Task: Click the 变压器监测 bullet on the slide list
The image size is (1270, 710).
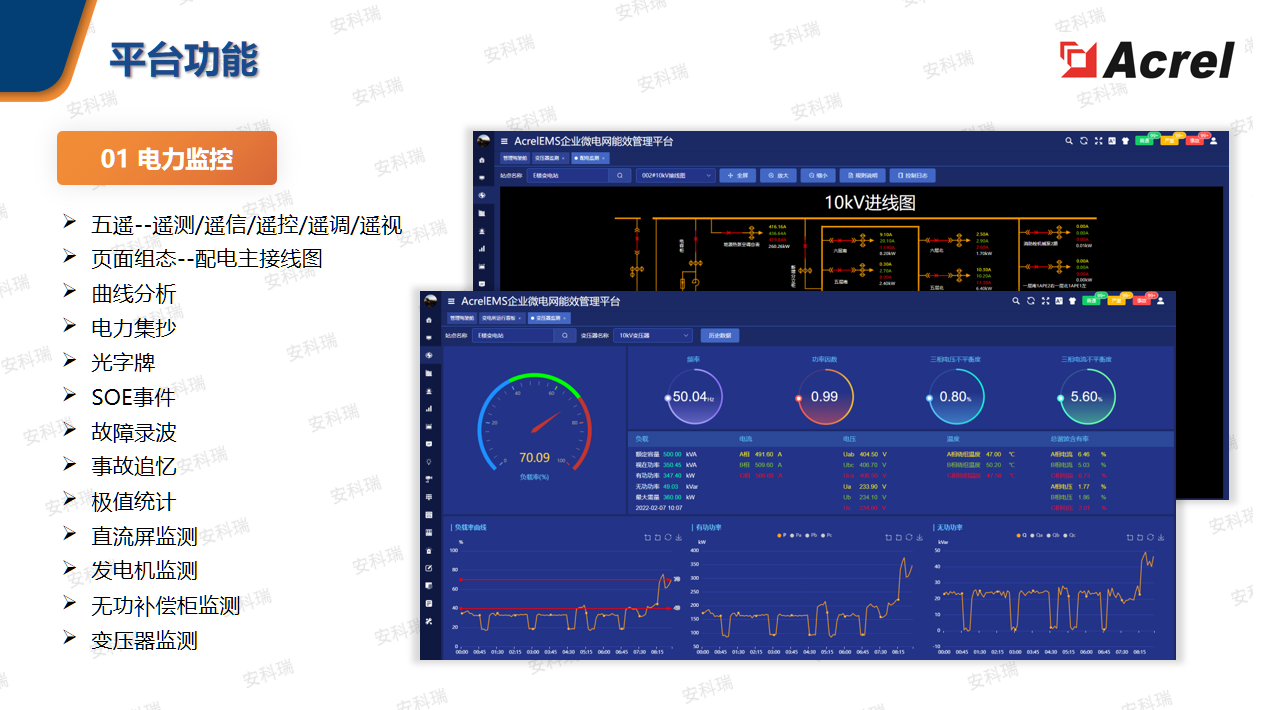Action: (144, 640)
